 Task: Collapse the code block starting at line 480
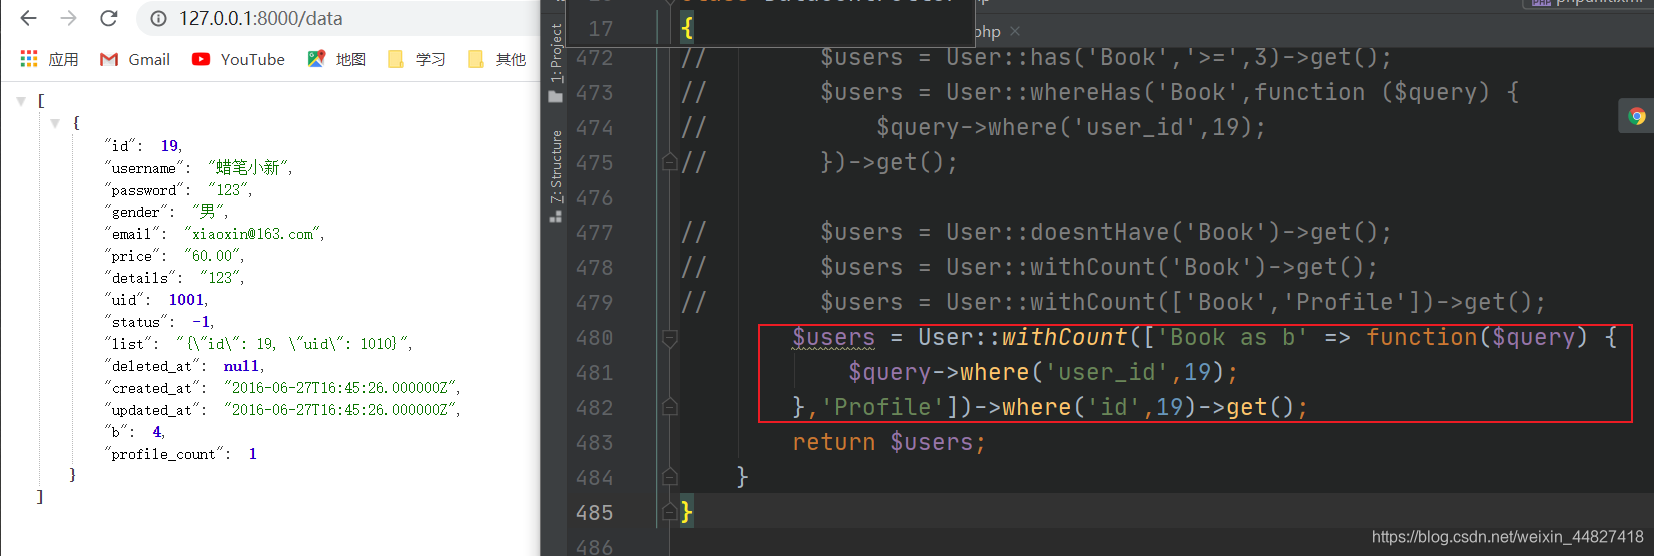[x=670, y=338]
